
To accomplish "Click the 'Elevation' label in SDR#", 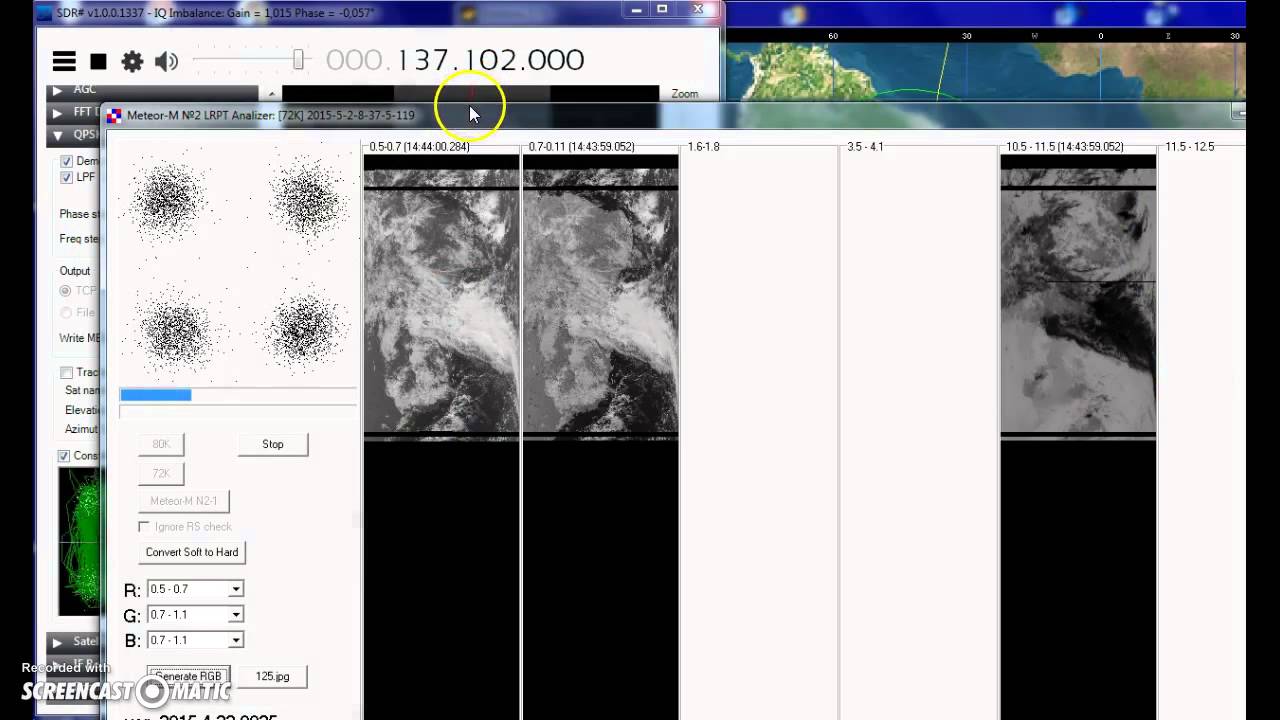I will (84, 410).
